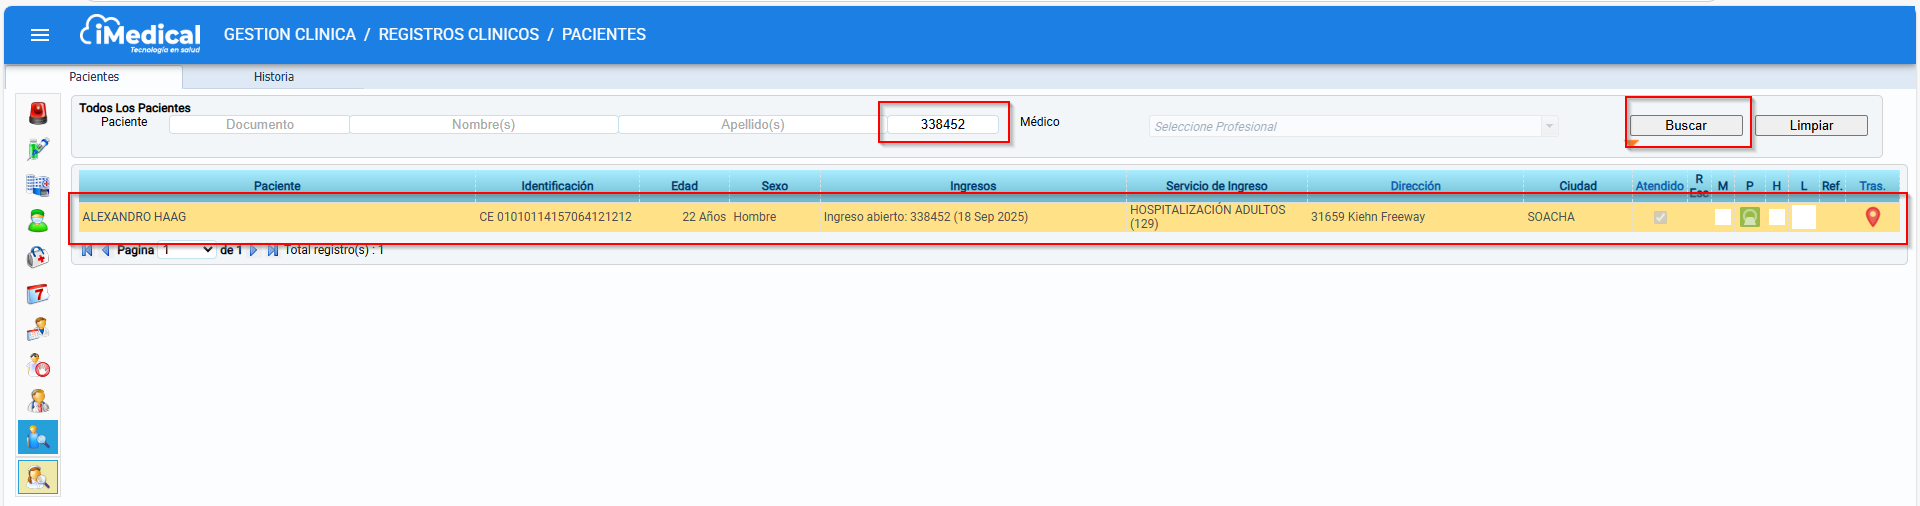Click the Documento input field
1920x506 pixels.
pos(259,124)
